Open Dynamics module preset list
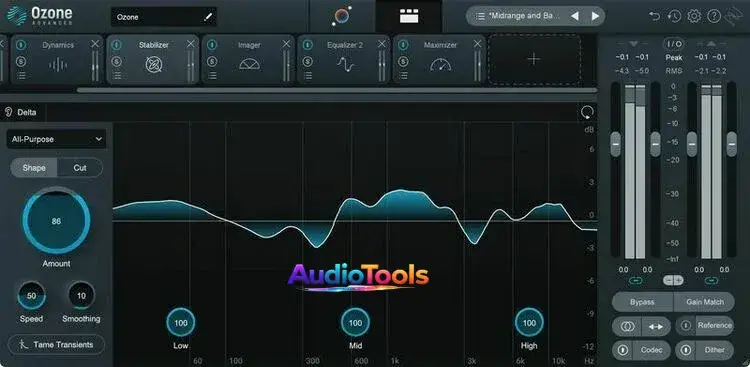 point(21,76)
